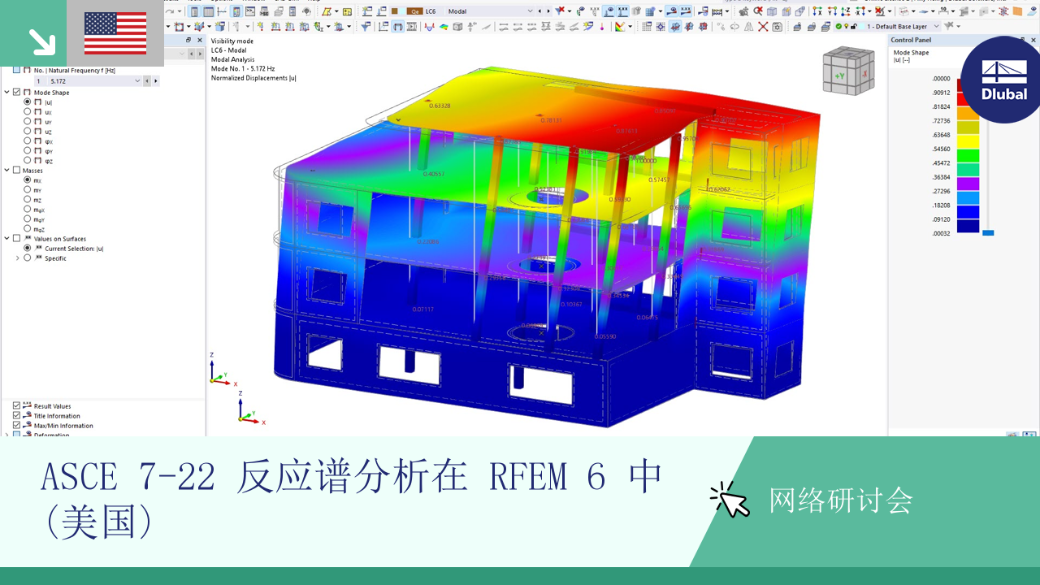Click the view axis X icon

point(818,11)
